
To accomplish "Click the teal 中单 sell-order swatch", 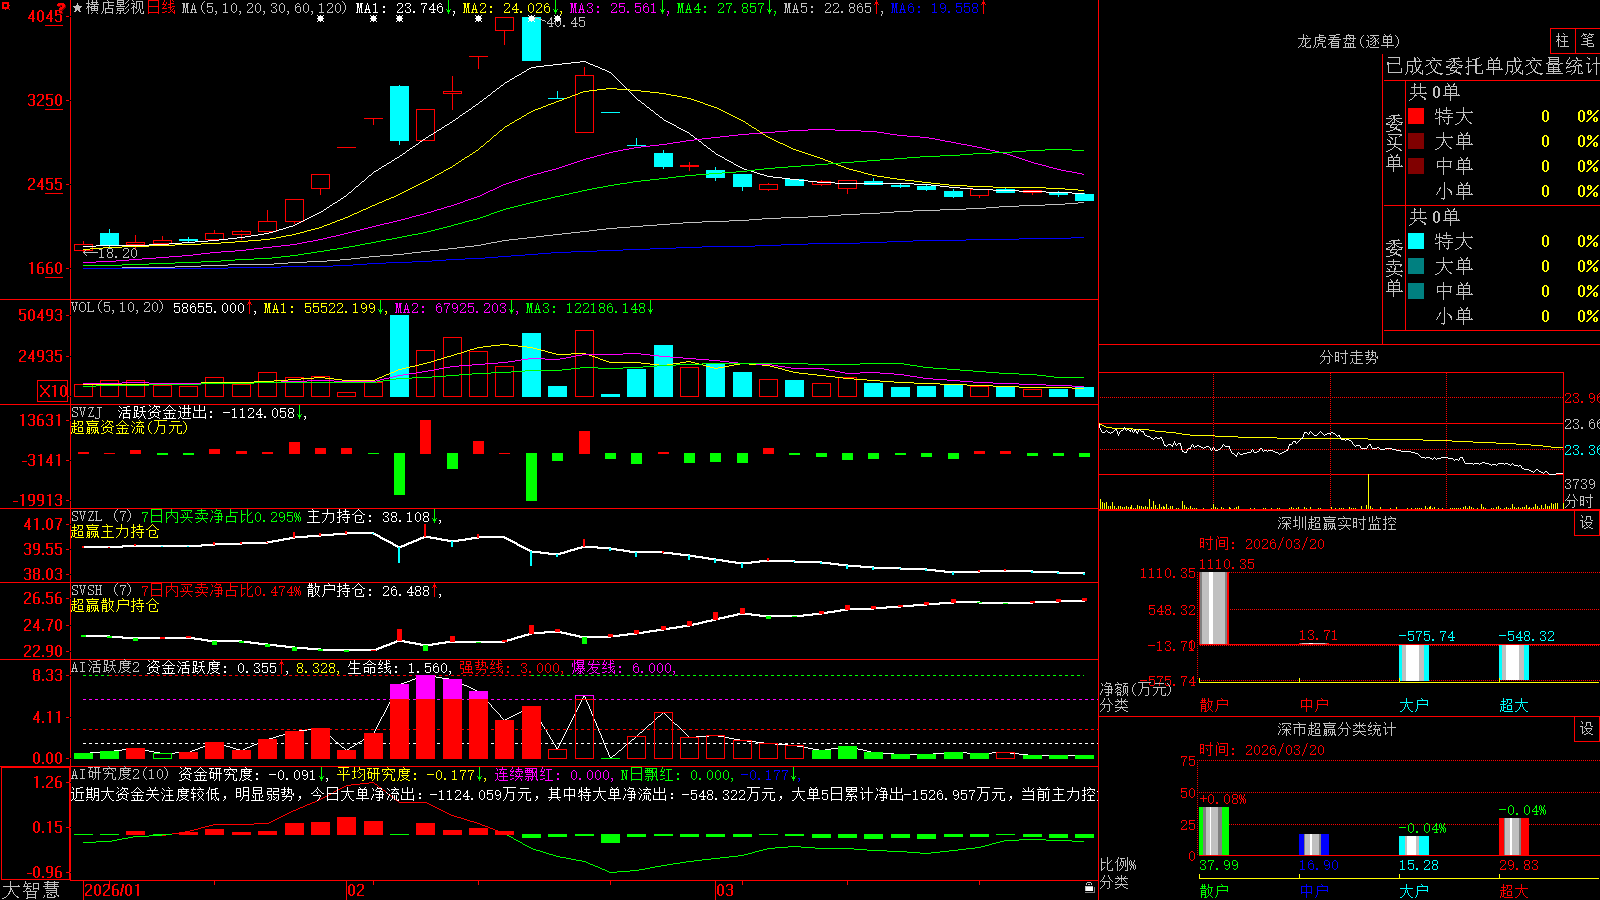I will pyautogui.click(x=1416, y=291).
